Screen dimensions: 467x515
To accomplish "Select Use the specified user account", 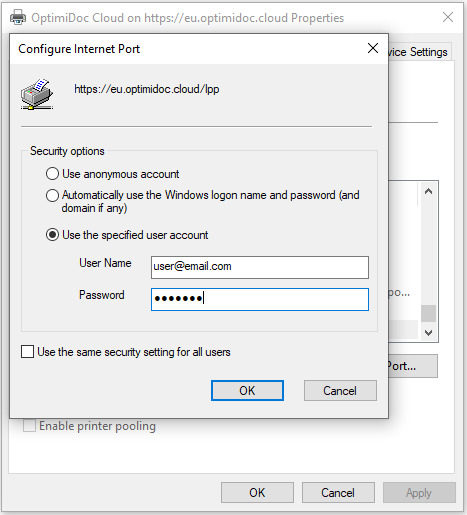I will pos(52,235).
